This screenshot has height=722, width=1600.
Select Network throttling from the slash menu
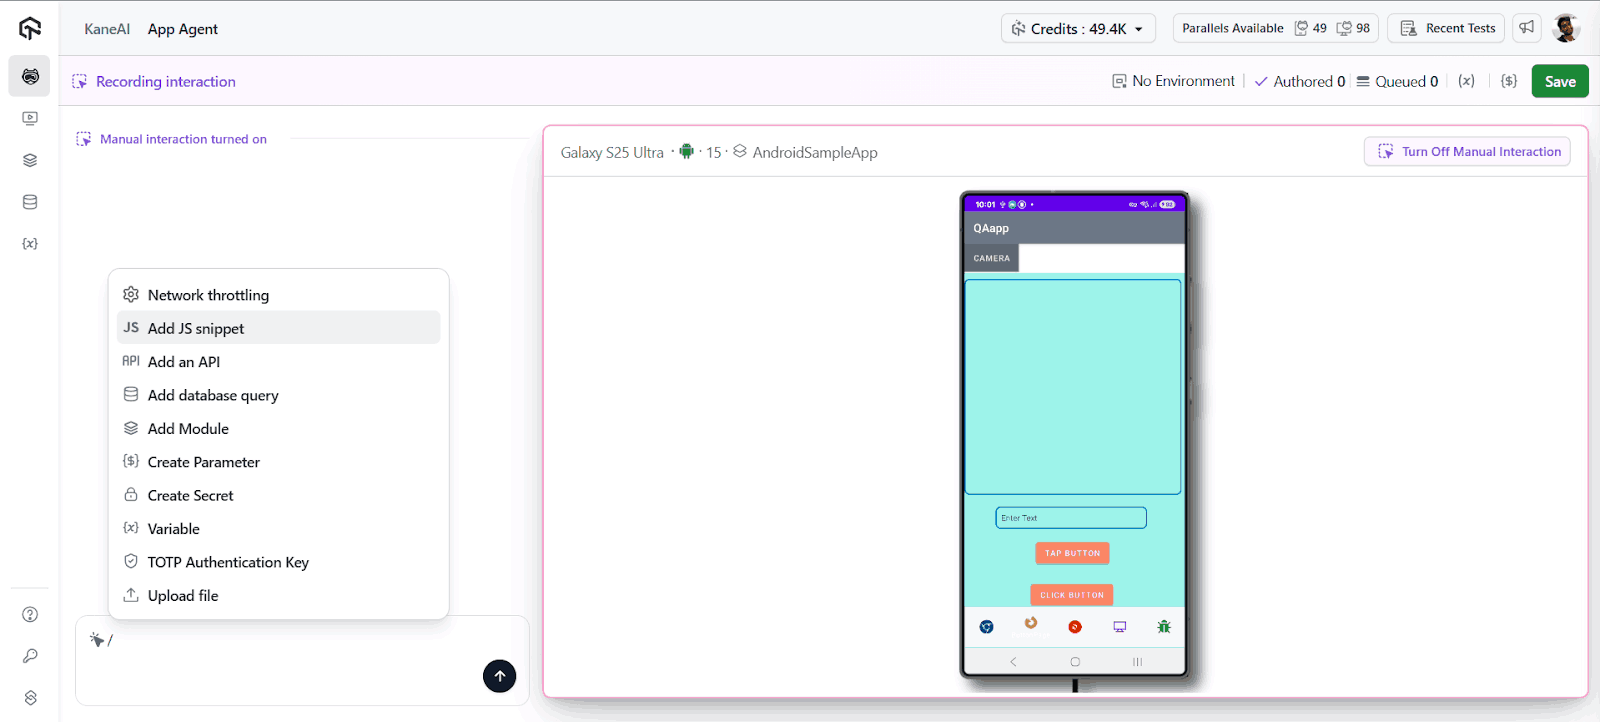278,295
